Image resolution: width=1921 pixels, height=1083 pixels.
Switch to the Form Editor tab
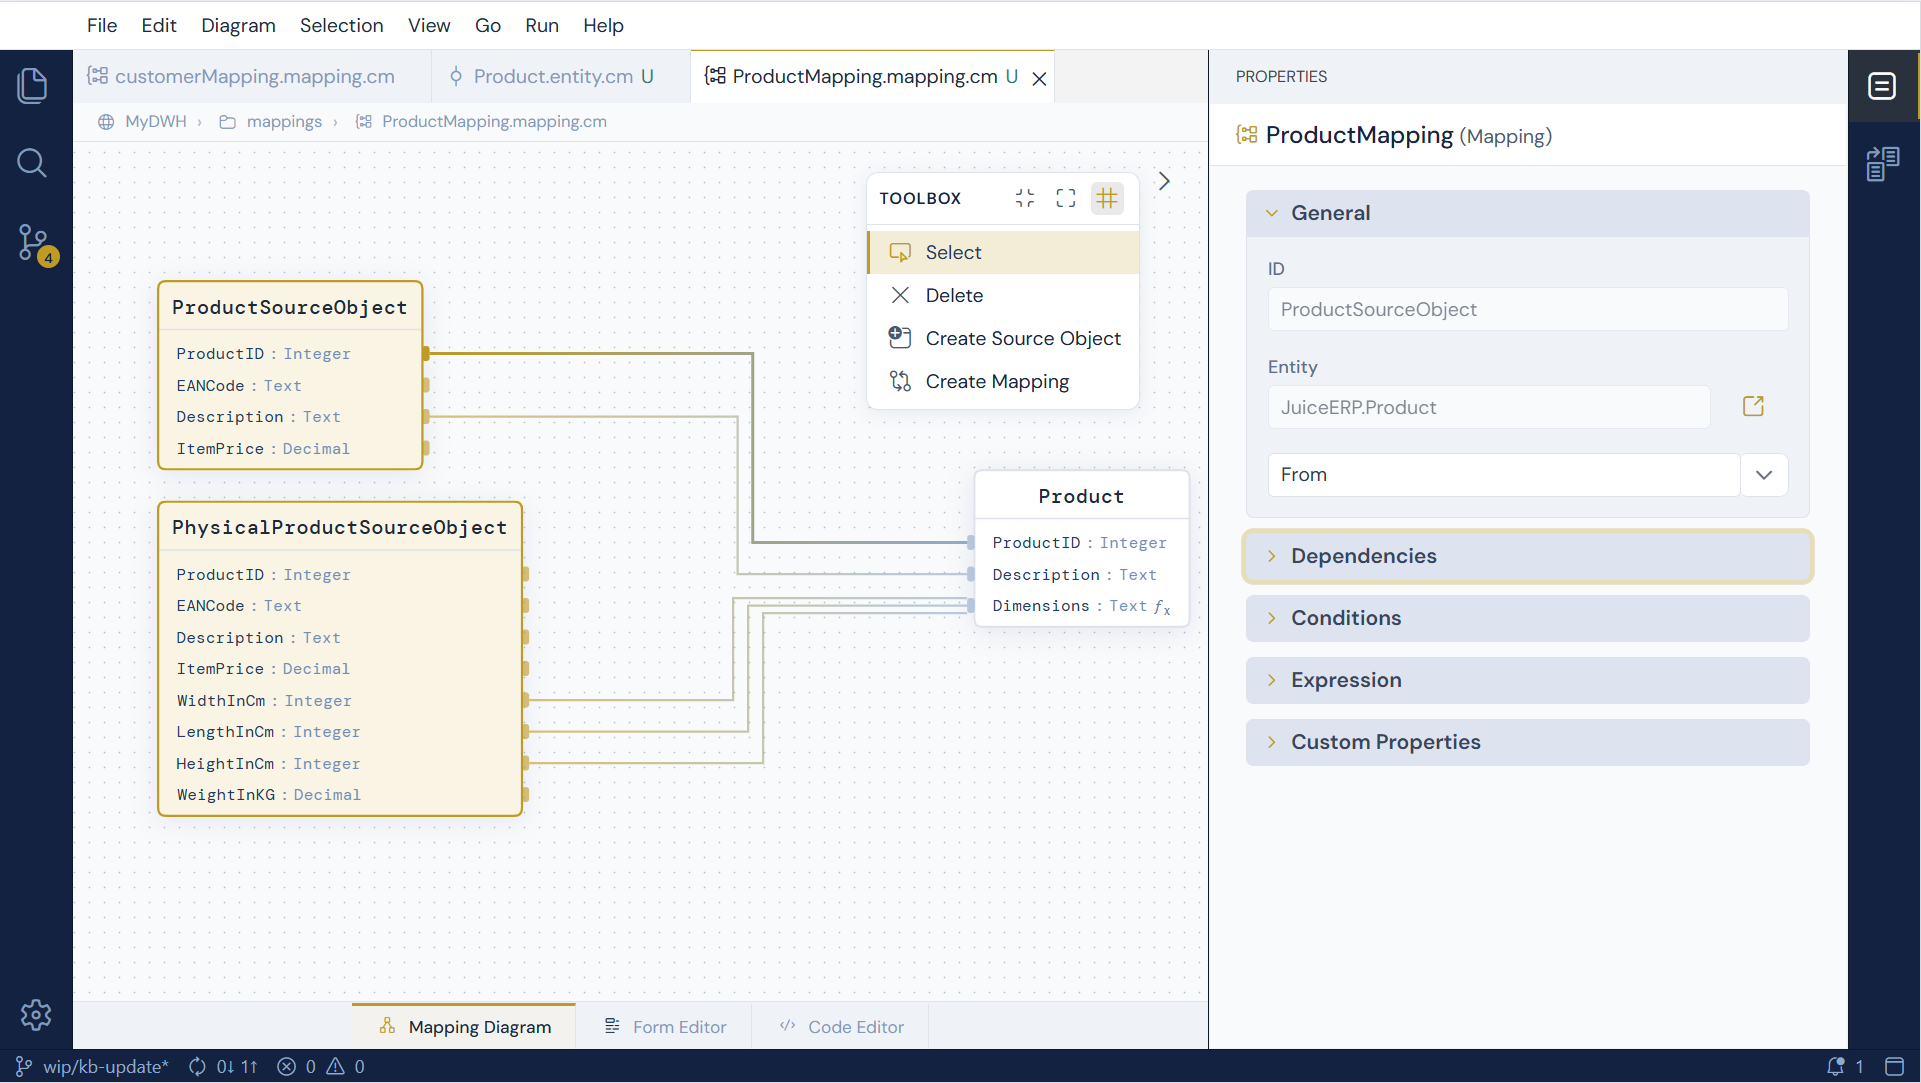(666, 1027)
